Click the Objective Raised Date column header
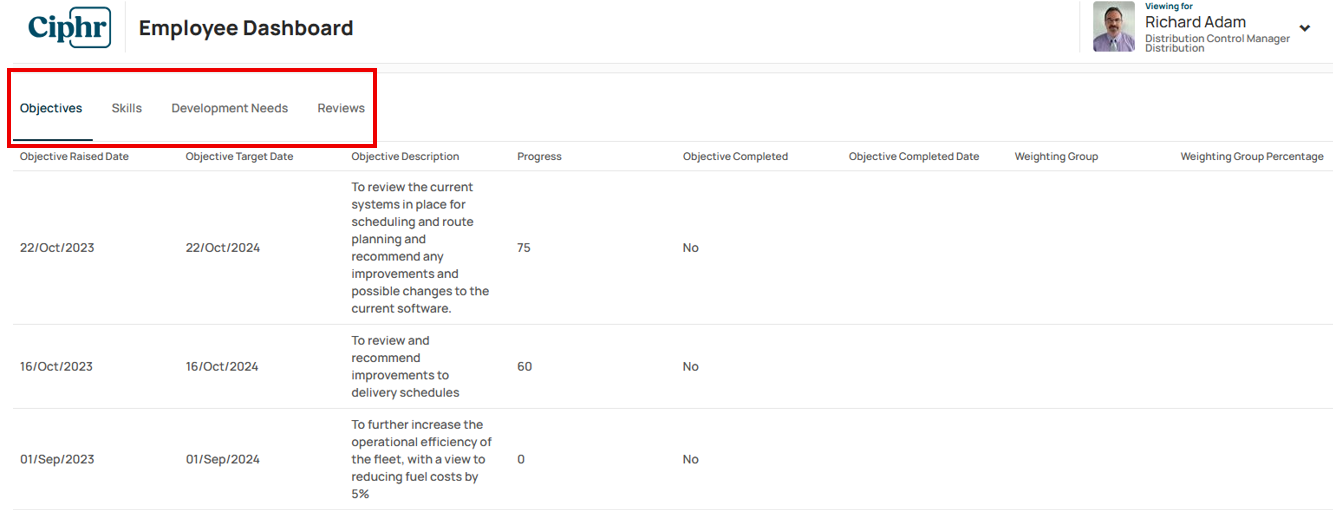This screenshot has width=1333, height=510. click(74, 156)
